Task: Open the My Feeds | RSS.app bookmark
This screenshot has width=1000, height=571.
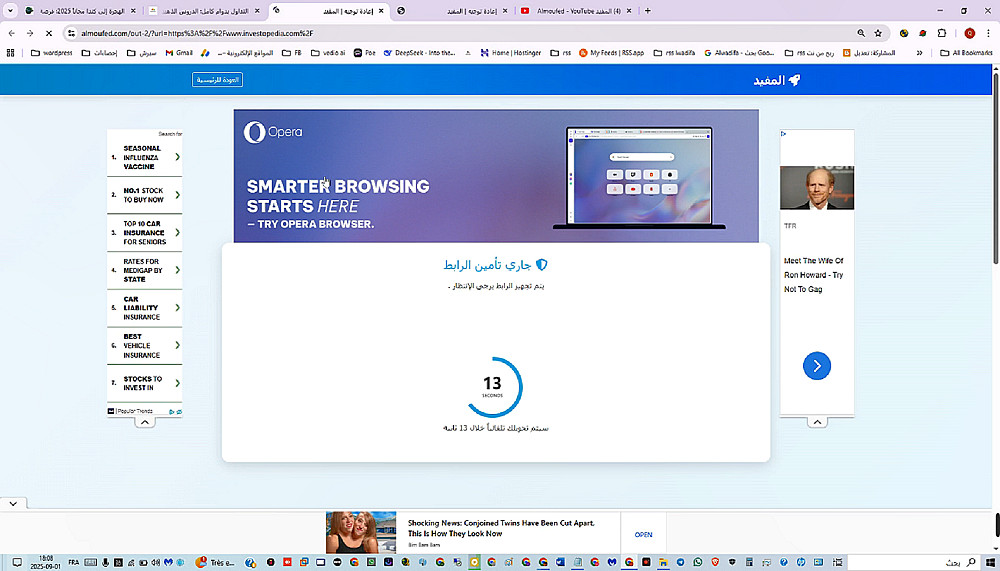Action: pos(612,53)
